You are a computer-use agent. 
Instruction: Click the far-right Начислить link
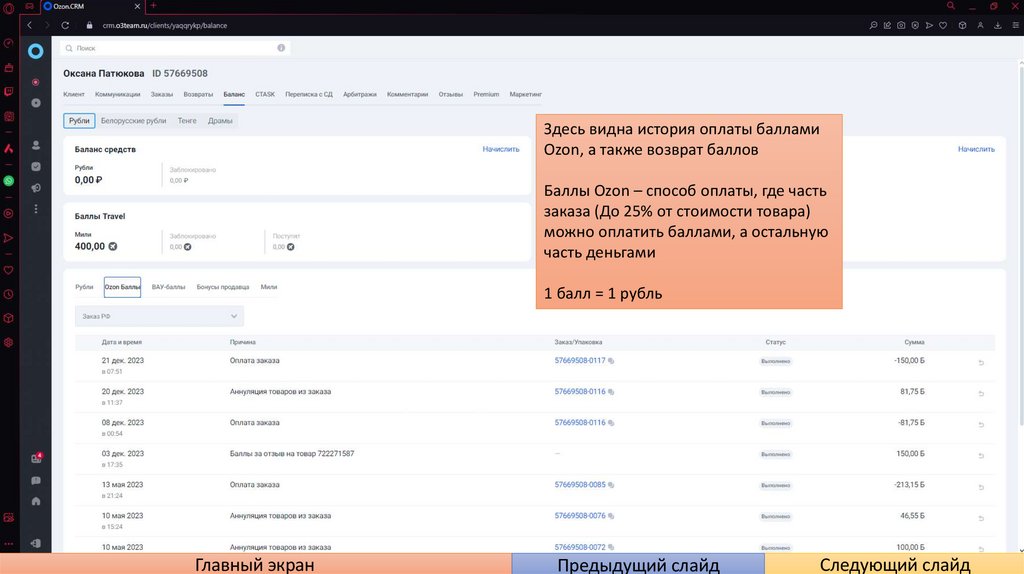976,149
